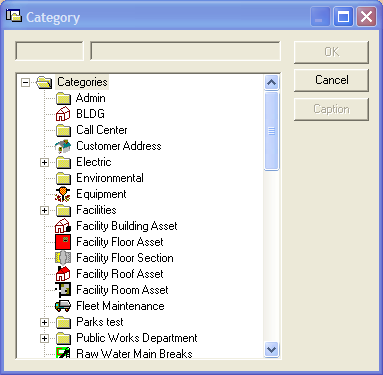Select Public Works Department text
The image size is (383, 375).
(137, 338)
